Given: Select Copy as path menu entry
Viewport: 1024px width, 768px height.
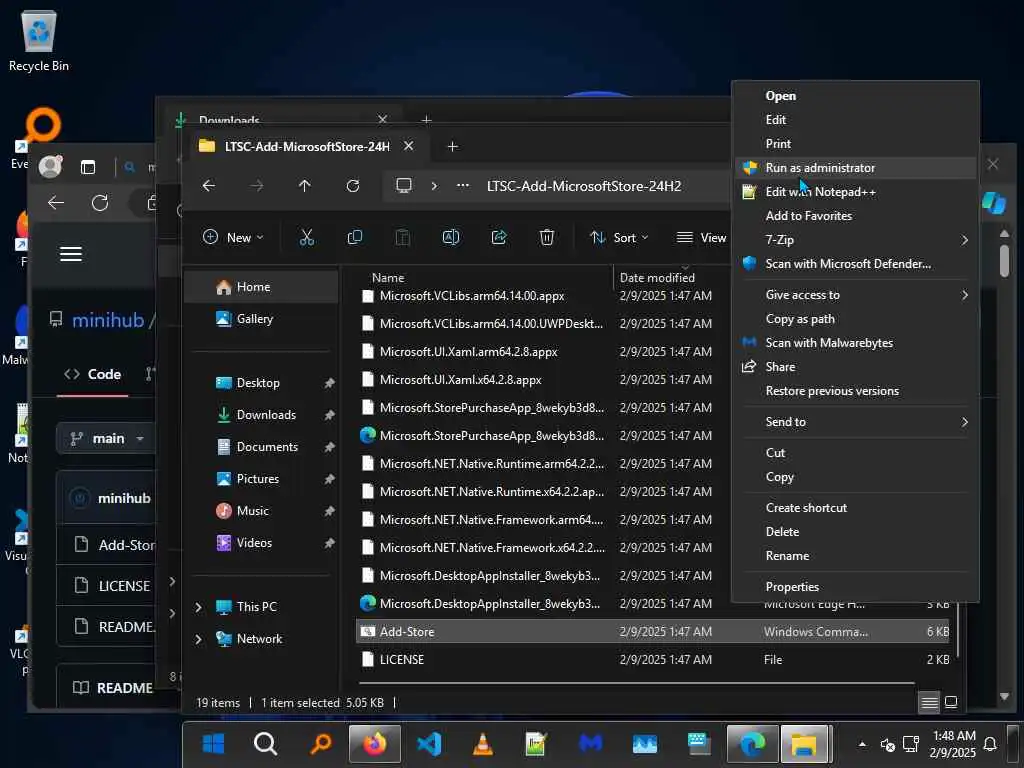Looking at the screenshot, I should (x=856, y=319).
